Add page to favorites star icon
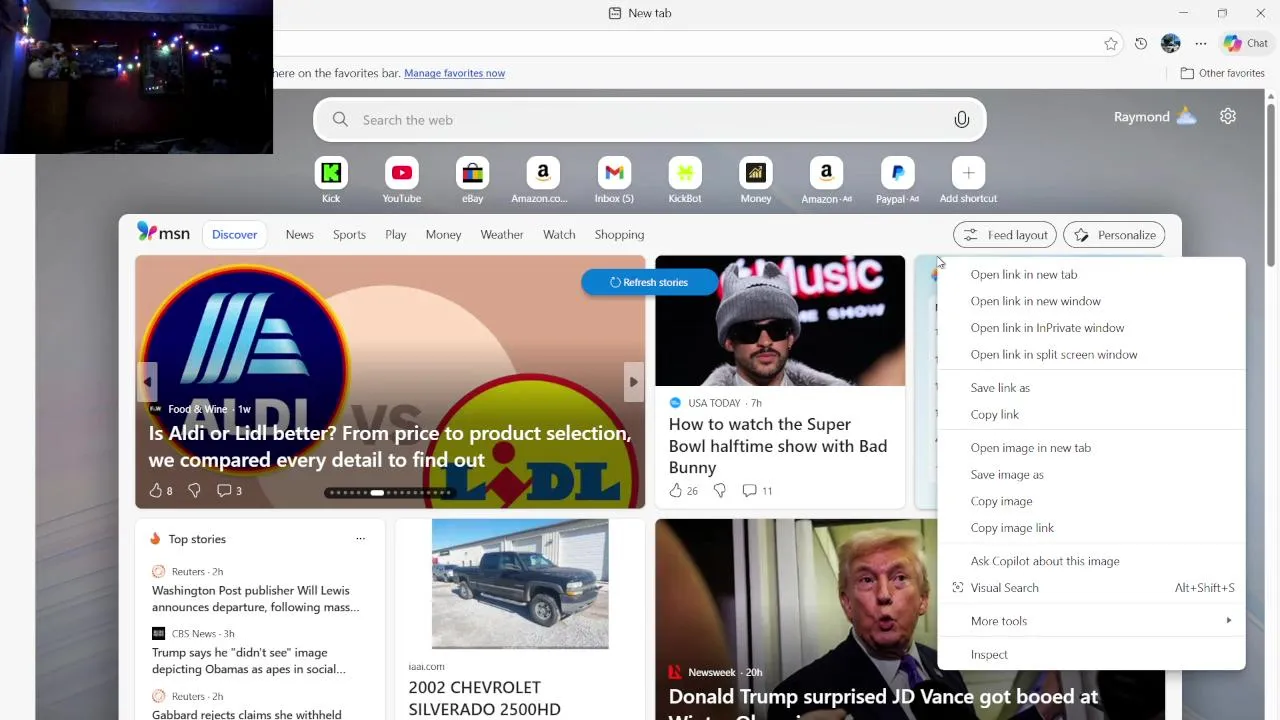This screenshot has height=720, width=1280. point(1111,43)
